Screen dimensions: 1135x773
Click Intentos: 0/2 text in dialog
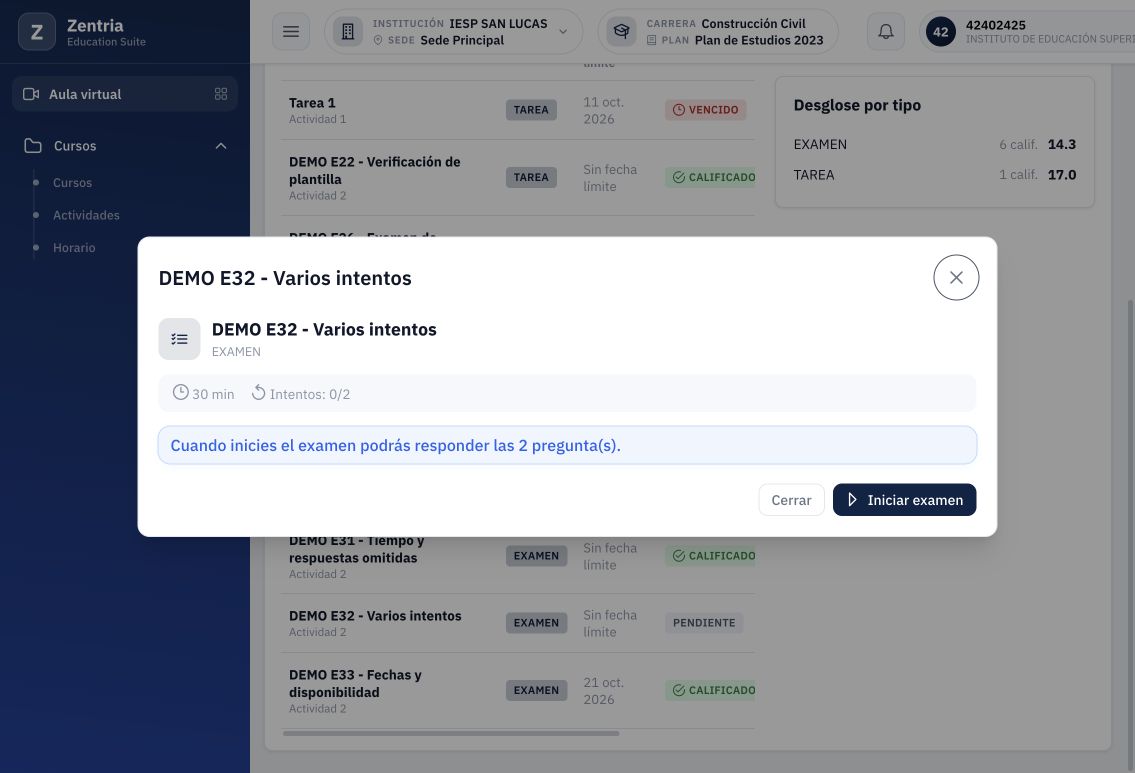click(310, 394)
